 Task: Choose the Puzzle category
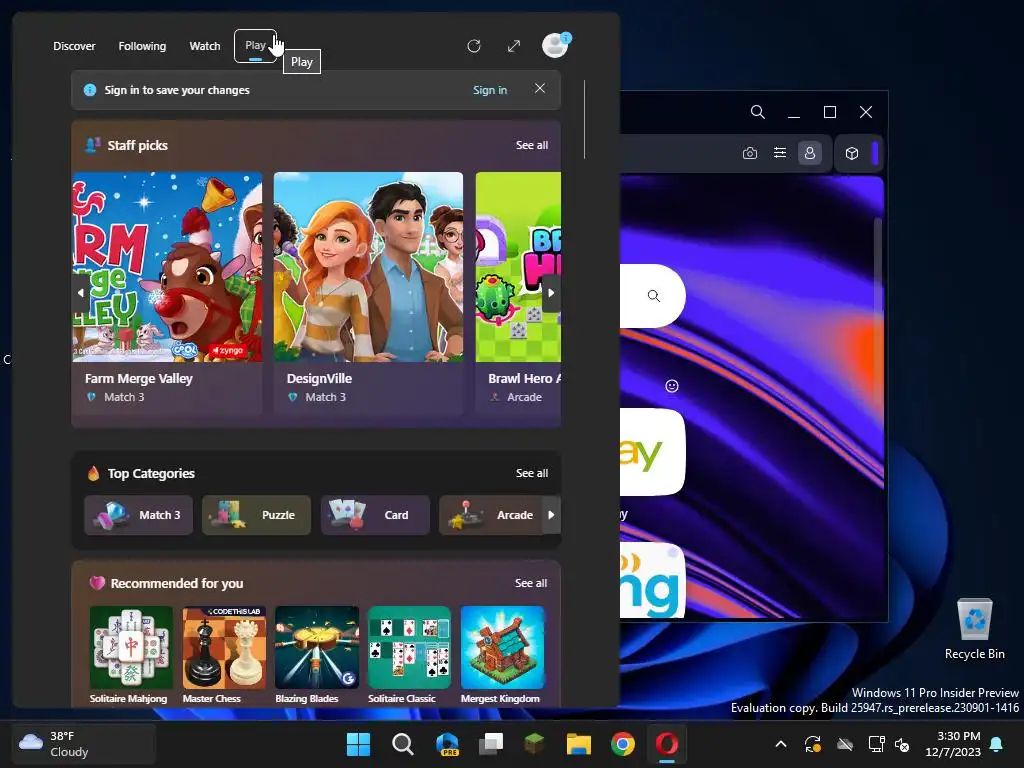click(256, 515)
